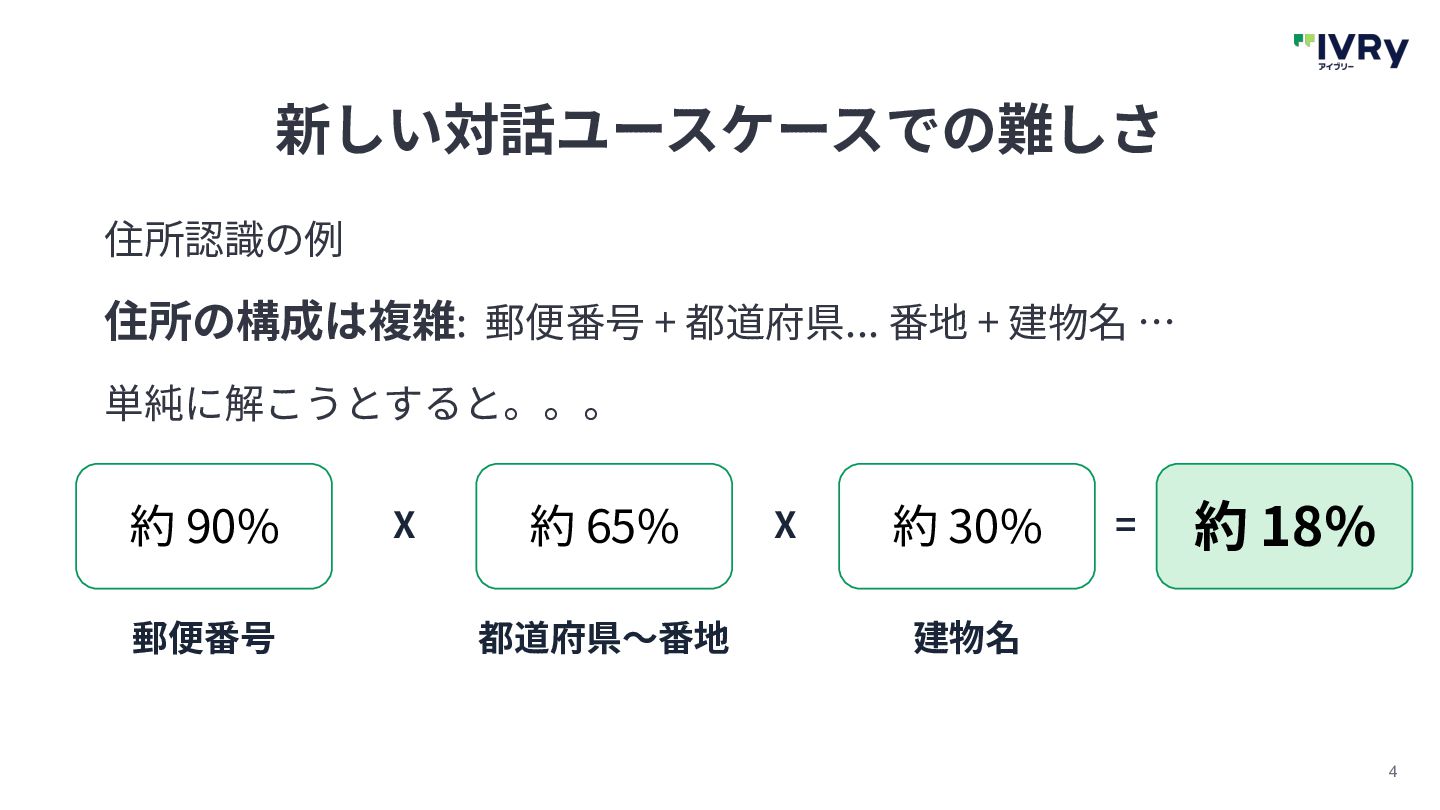Select the 約 65% rounded box
1440x810 pixels.
604,526
